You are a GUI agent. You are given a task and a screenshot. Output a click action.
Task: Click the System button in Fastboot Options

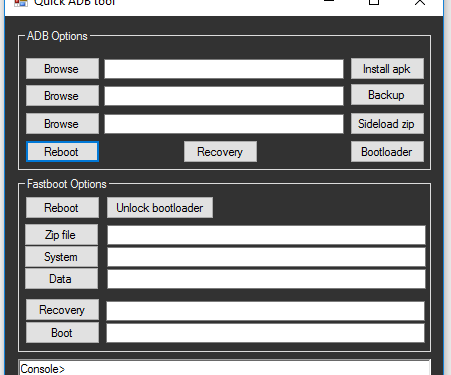[61, 257]
